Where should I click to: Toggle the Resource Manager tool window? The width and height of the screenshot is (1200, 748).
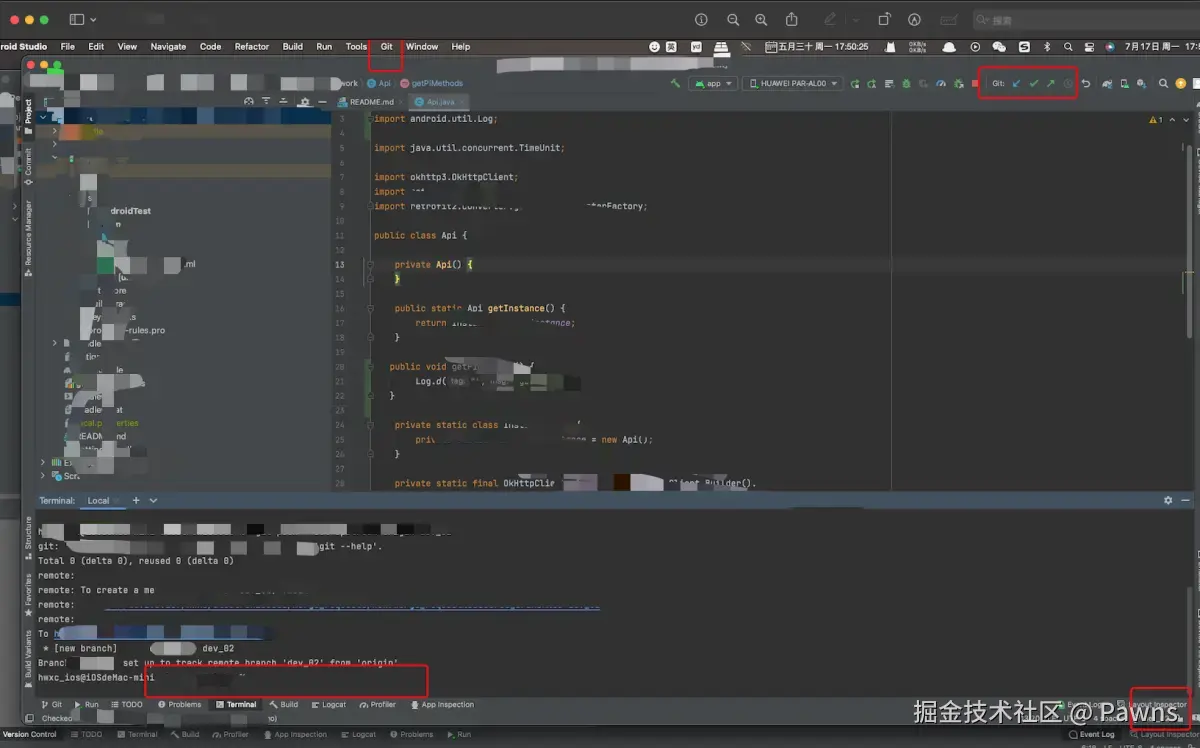pos(28,239)
